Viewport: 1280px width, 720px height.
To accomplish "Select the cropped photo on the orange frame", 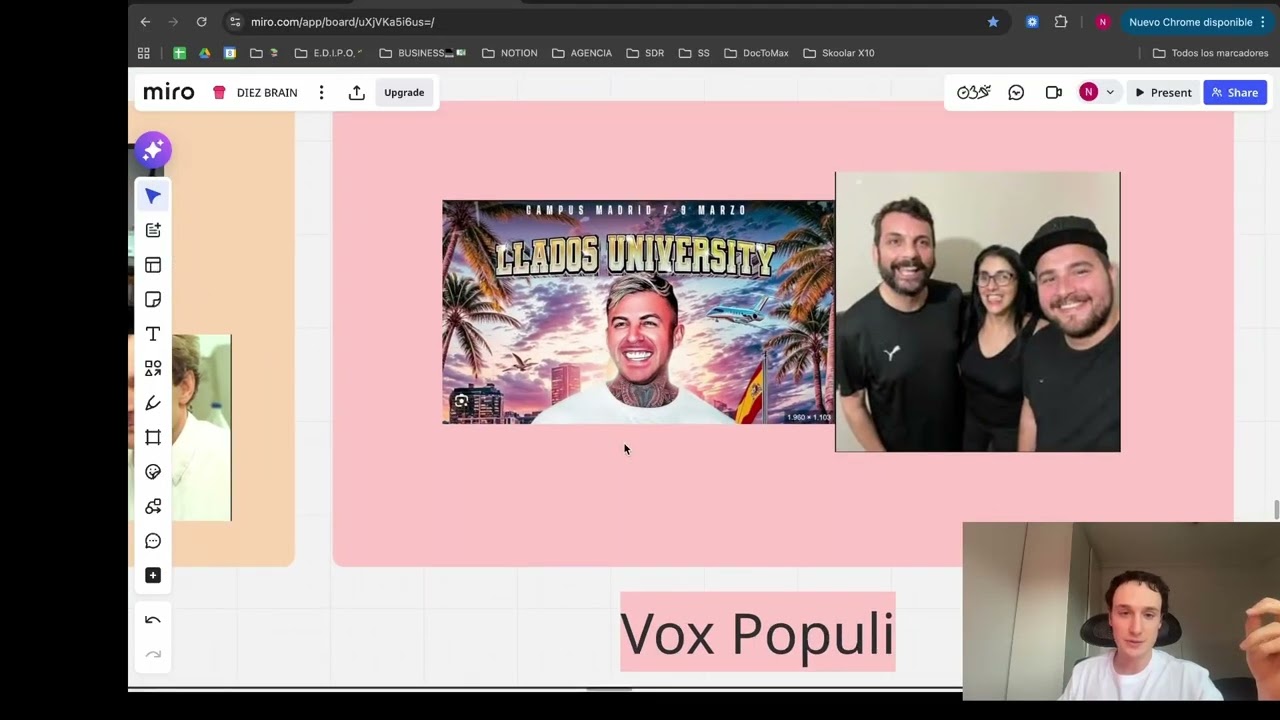I will tap(200, 428).
